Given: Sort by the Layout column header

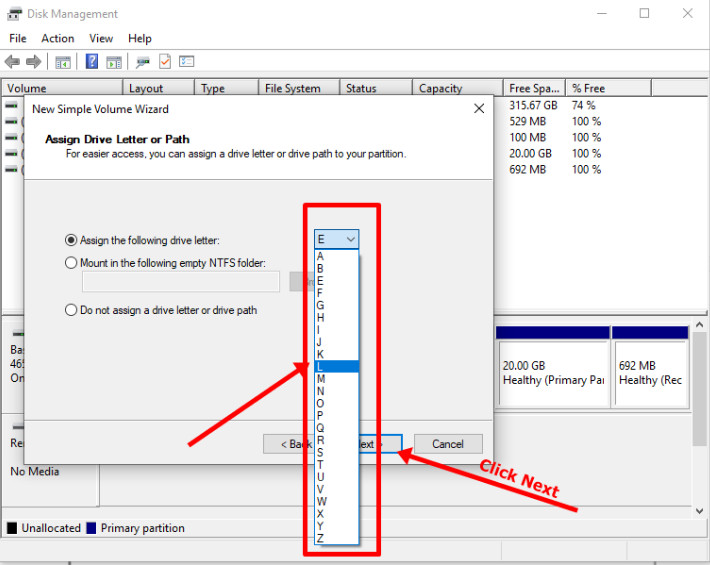Looking at the screenshot, I should 158,88.
